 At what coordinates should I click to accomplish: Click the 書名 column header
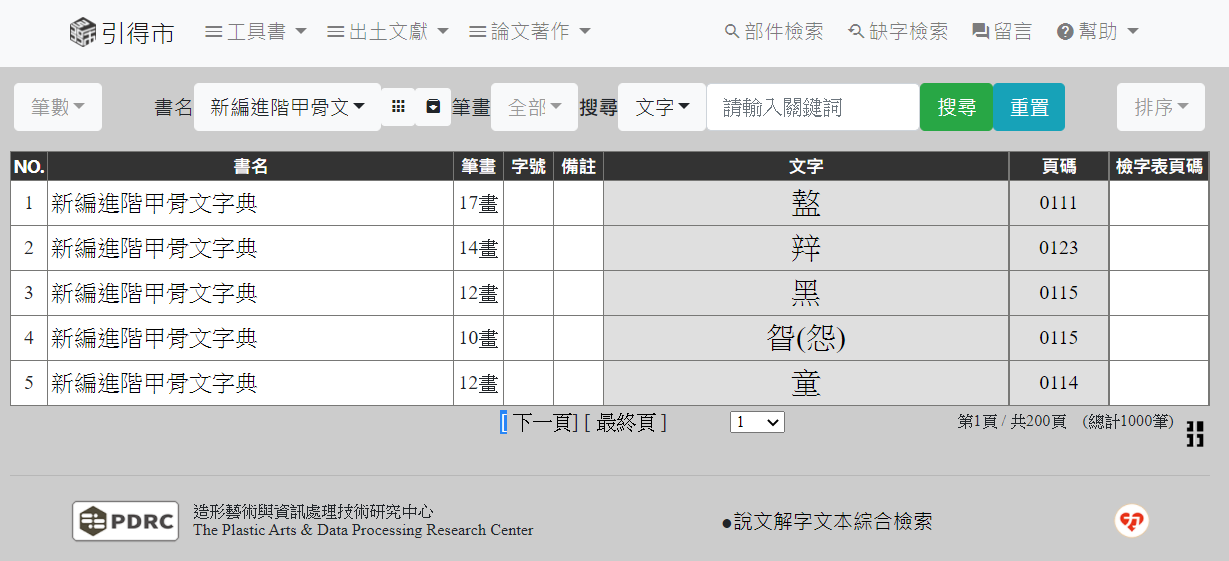point(250,166)
